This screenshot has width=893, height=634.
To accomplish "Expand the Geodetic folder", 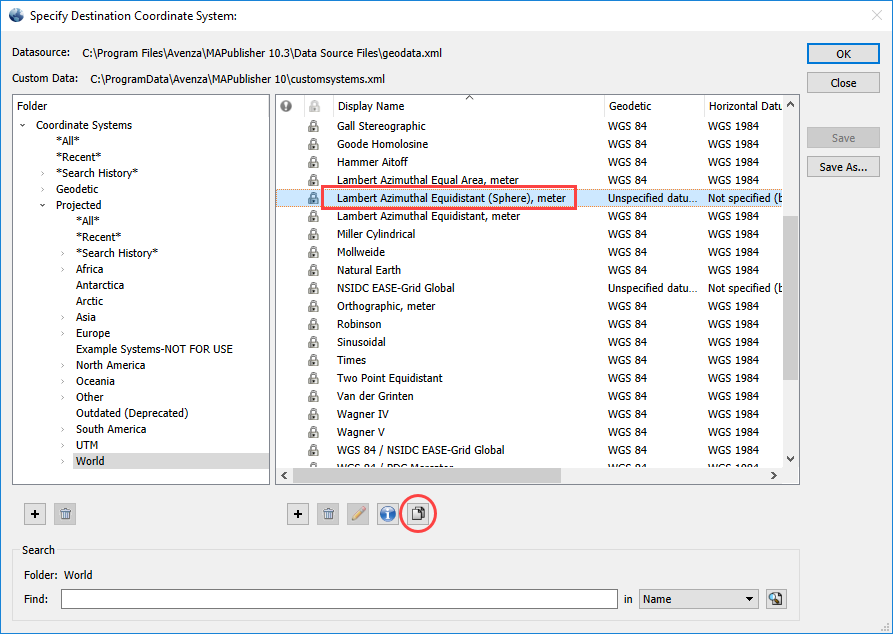I will point(43,189).
